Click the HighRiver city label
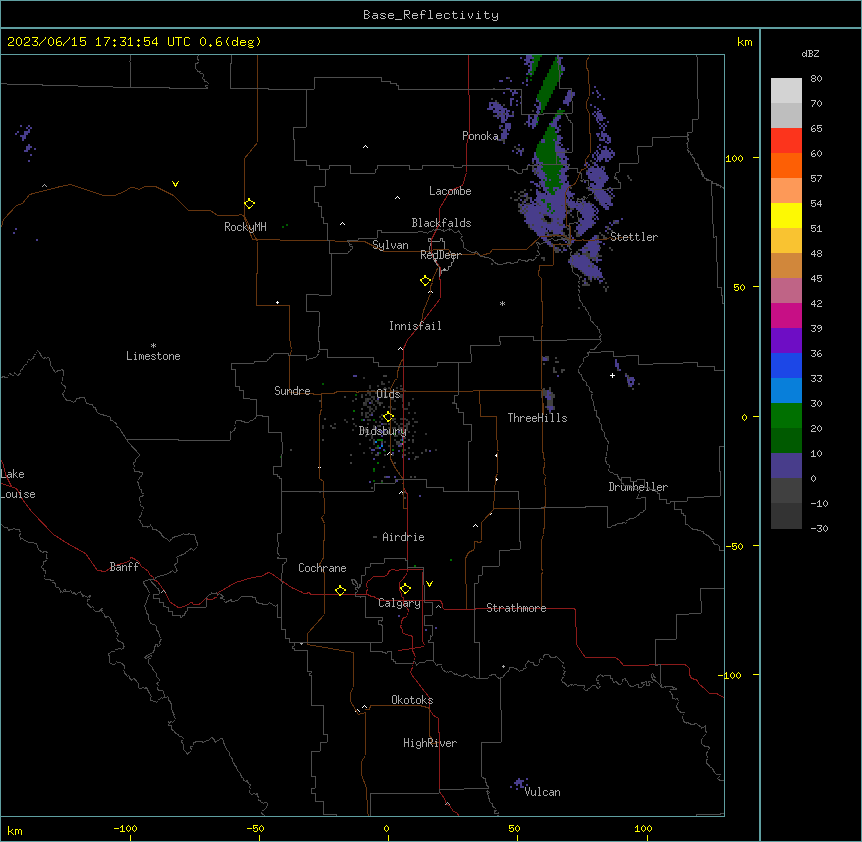Viewport: 862px width, 842px height. click(430, 743)
